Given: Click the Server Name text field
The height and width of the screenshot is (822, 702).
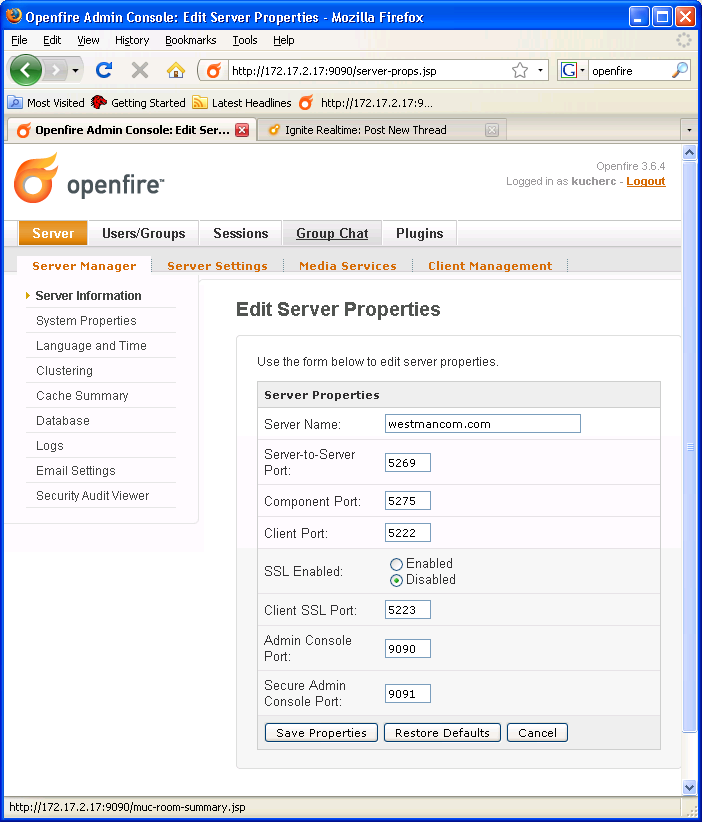Looking at the screenshot, I should [x=482, y=424].
